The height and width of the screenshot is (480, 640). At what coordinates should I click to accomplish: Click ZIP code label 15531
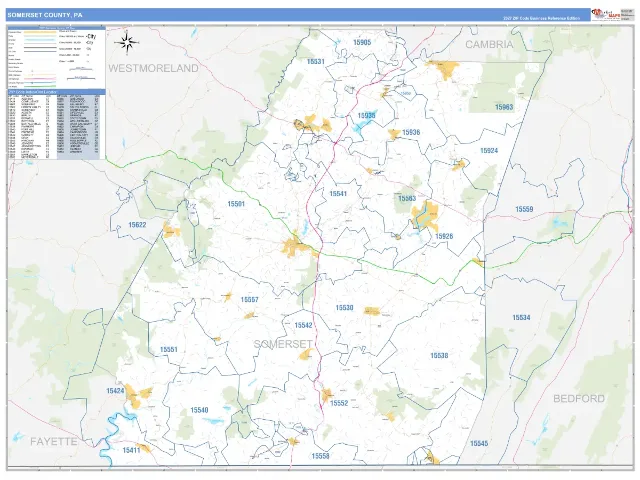coord(316,62)
